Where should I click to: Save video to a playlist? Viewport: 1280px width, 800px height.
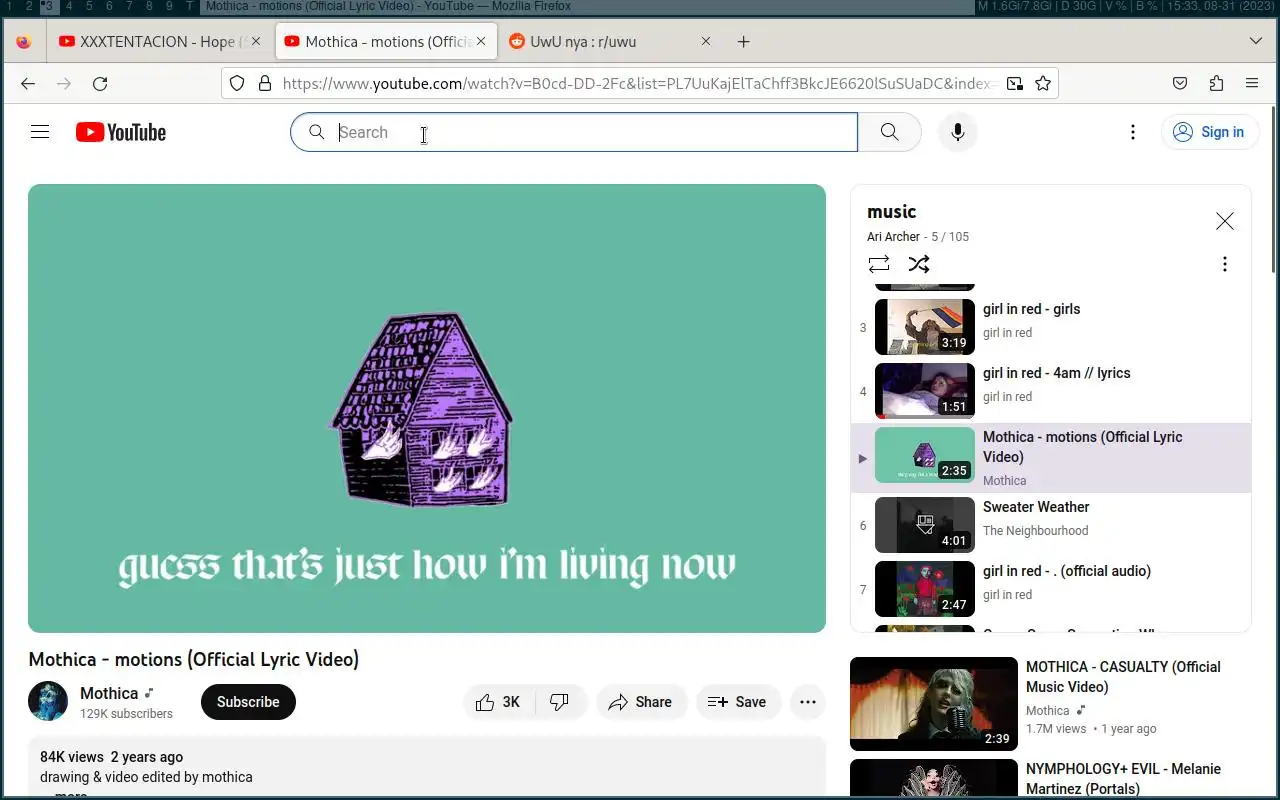pyautogui.click(x=738, y=702)
